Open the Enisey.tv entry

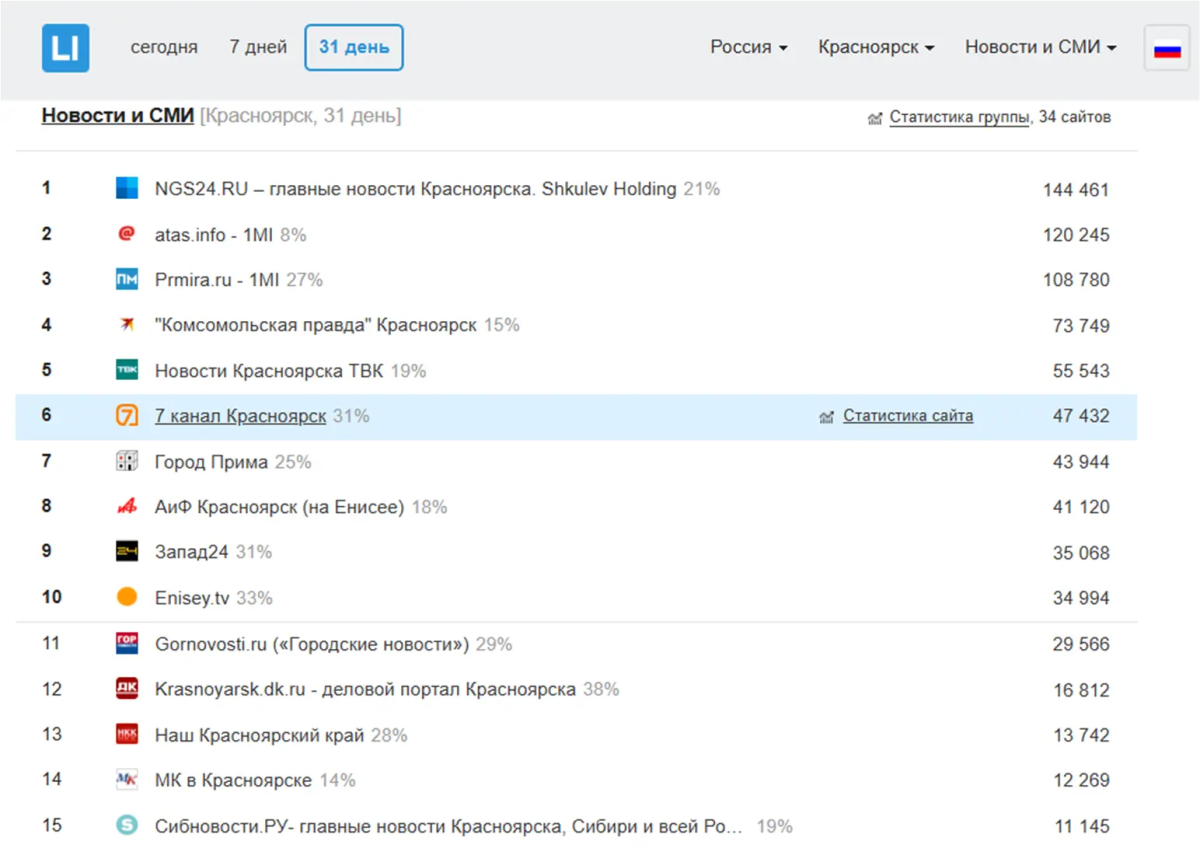(x=192, y=598)
